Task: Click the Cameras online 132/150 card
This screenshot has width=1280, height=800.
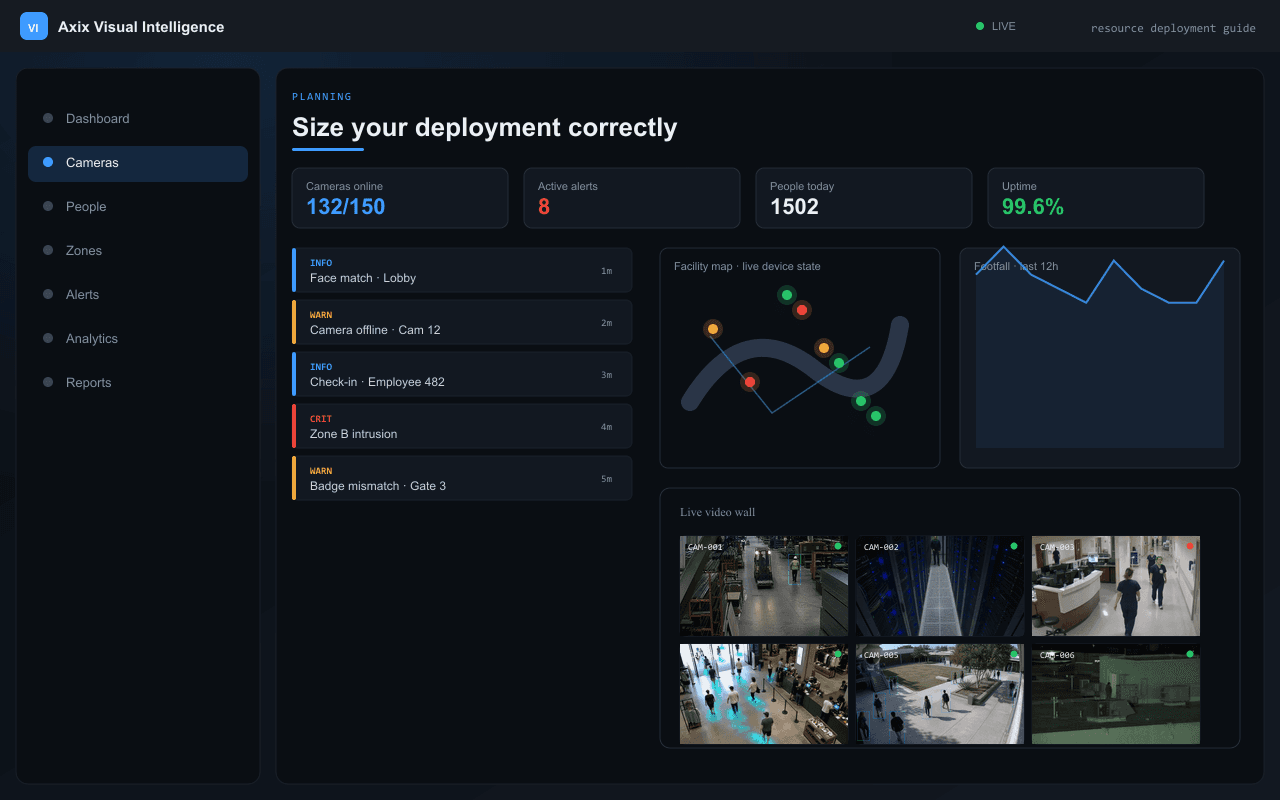Action: (400, 198)
